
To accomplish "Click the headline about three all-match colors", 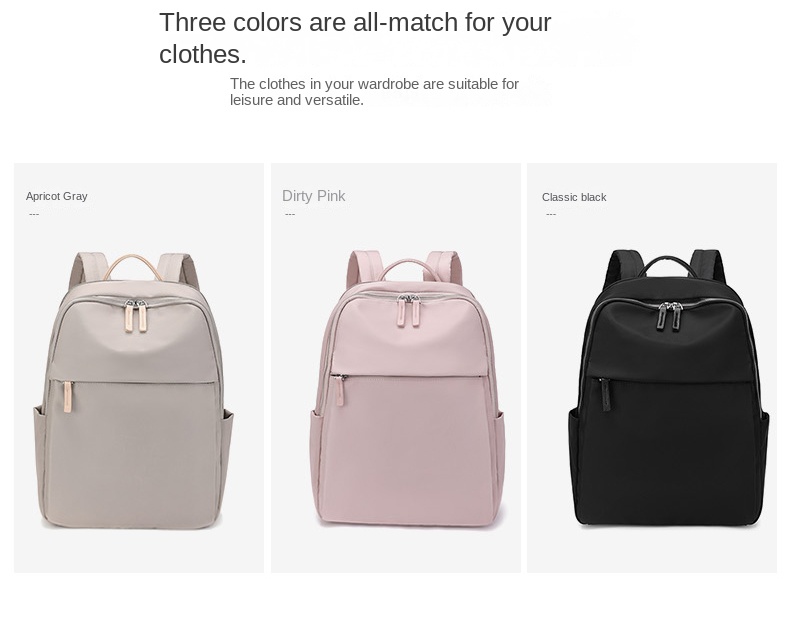I will [x=355, y=38].
